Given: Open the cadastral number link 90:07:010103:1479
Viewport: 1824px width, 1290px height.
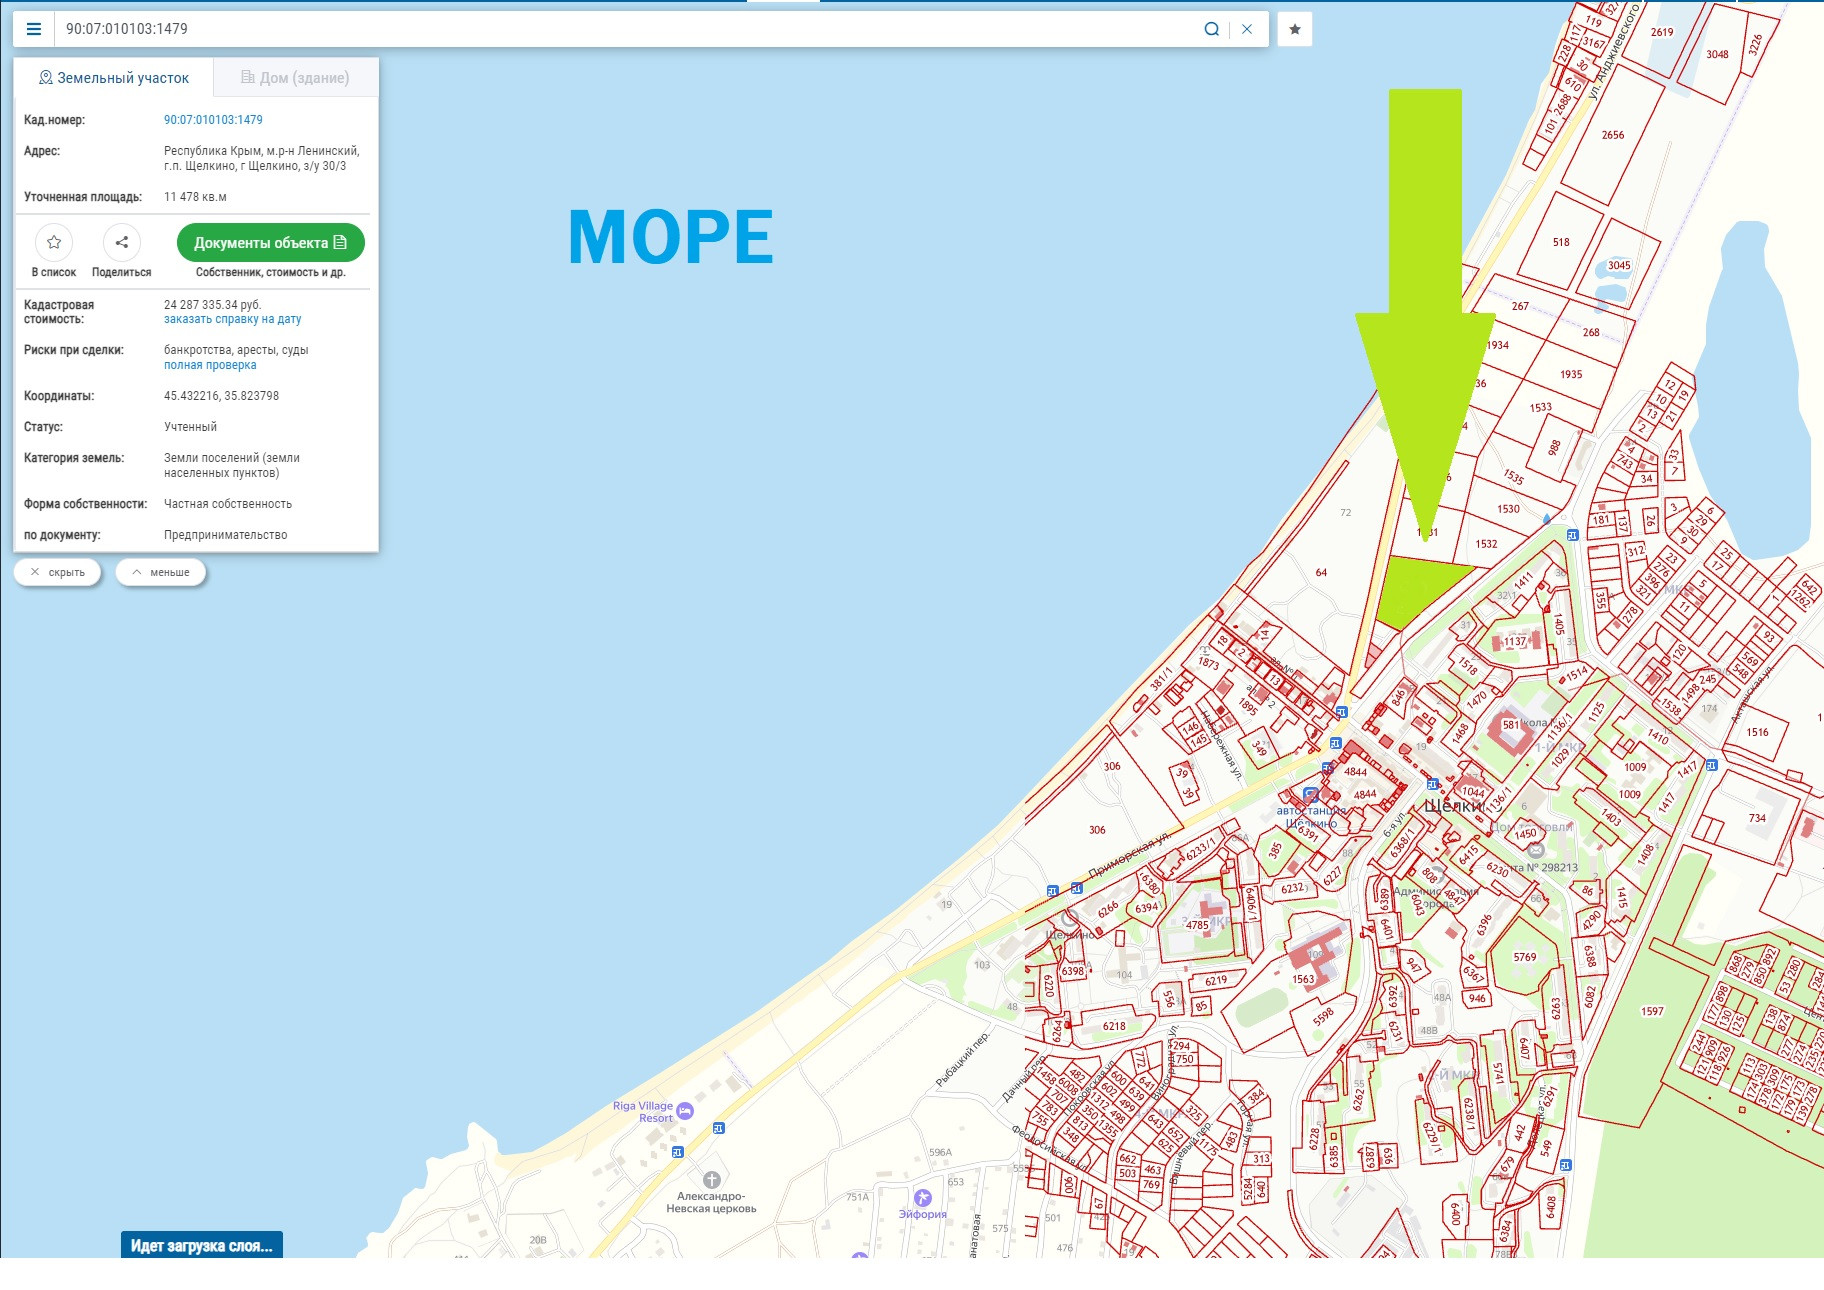Looking at the screenshot, I should click(213, 120).
